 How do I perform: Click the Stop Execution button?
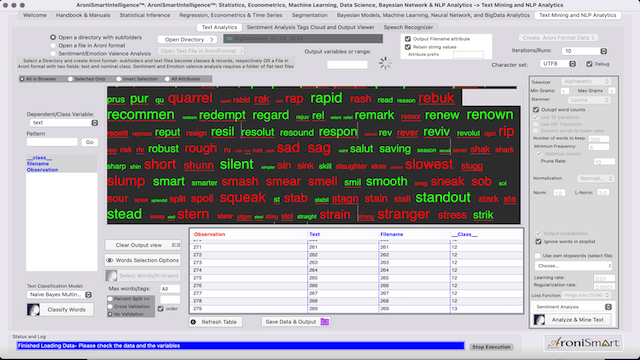pyautogui.click(x=491, y=347)
